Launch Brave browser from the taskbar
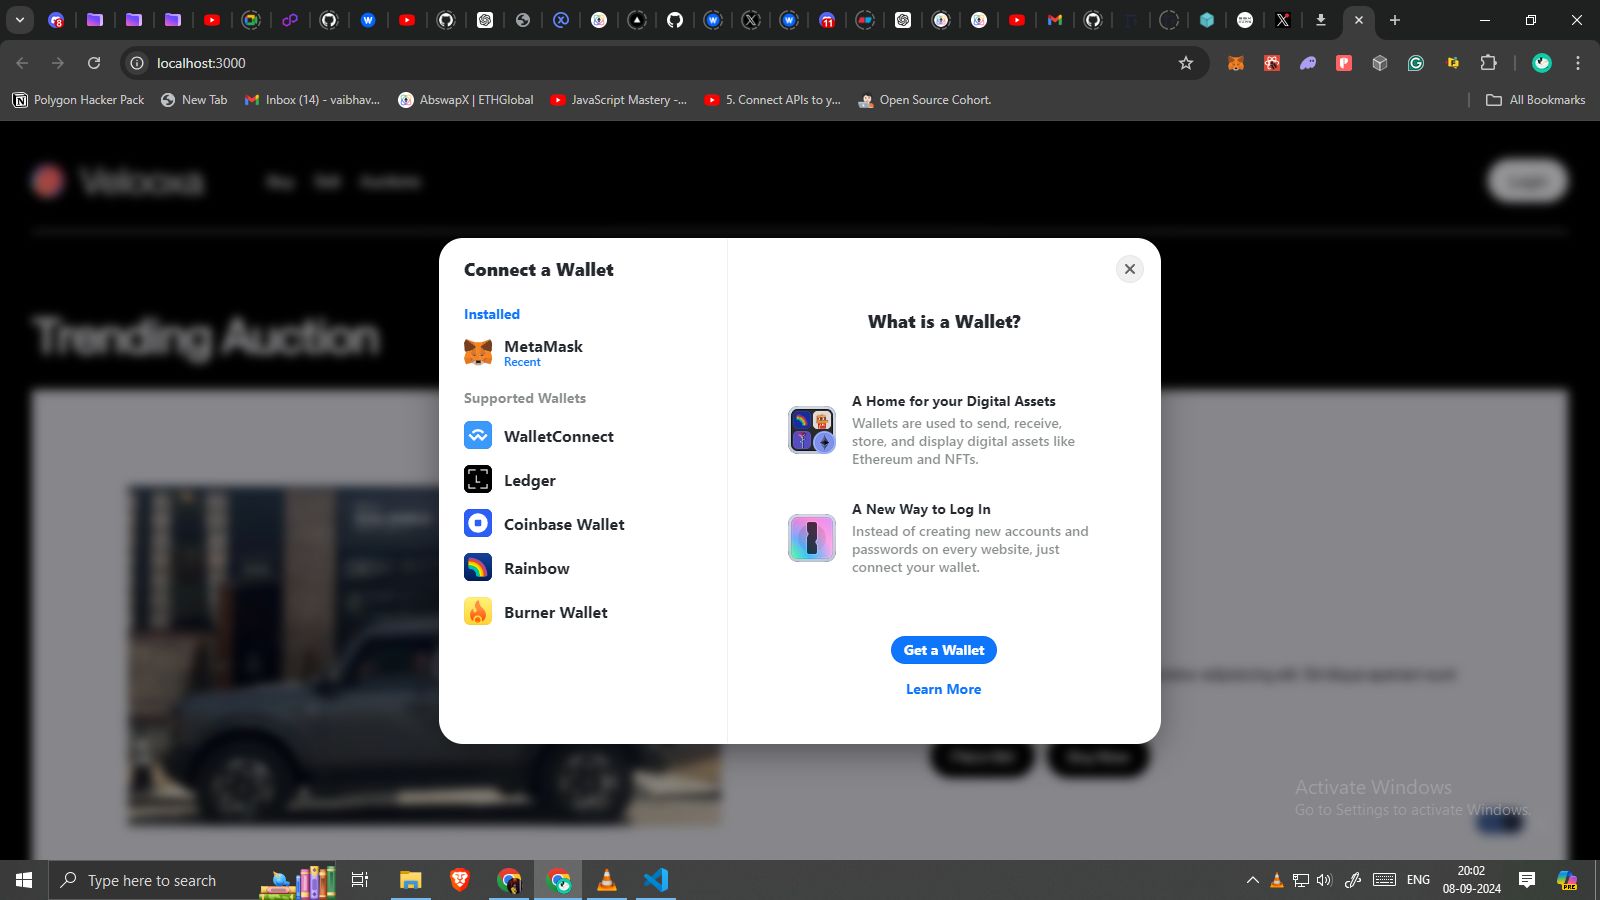The height and width of the screenshot is (900, 1600). tap(460, 880)
